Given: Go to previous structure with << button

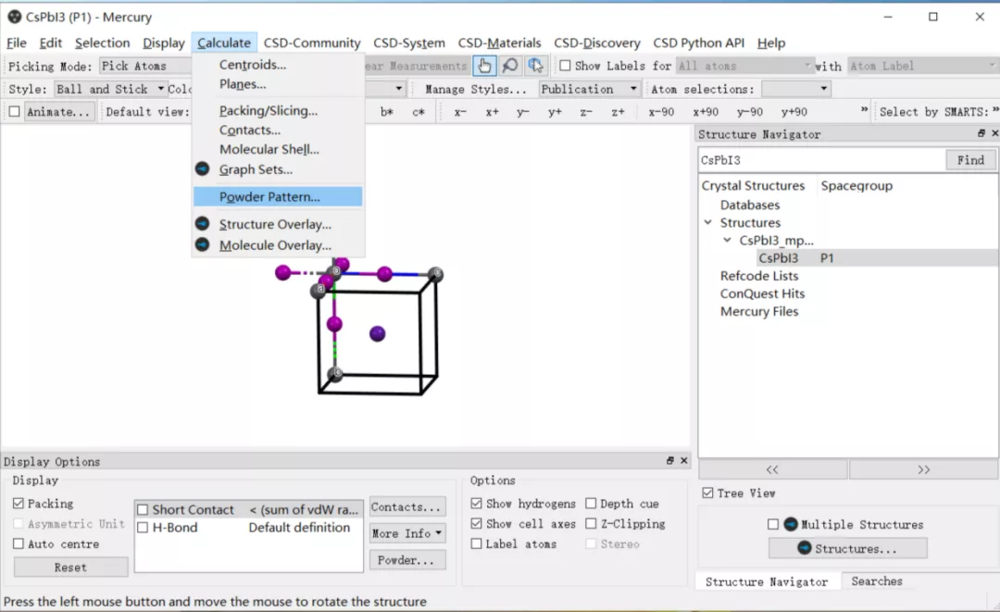Looking at the screenshot, I should point(772,469).
